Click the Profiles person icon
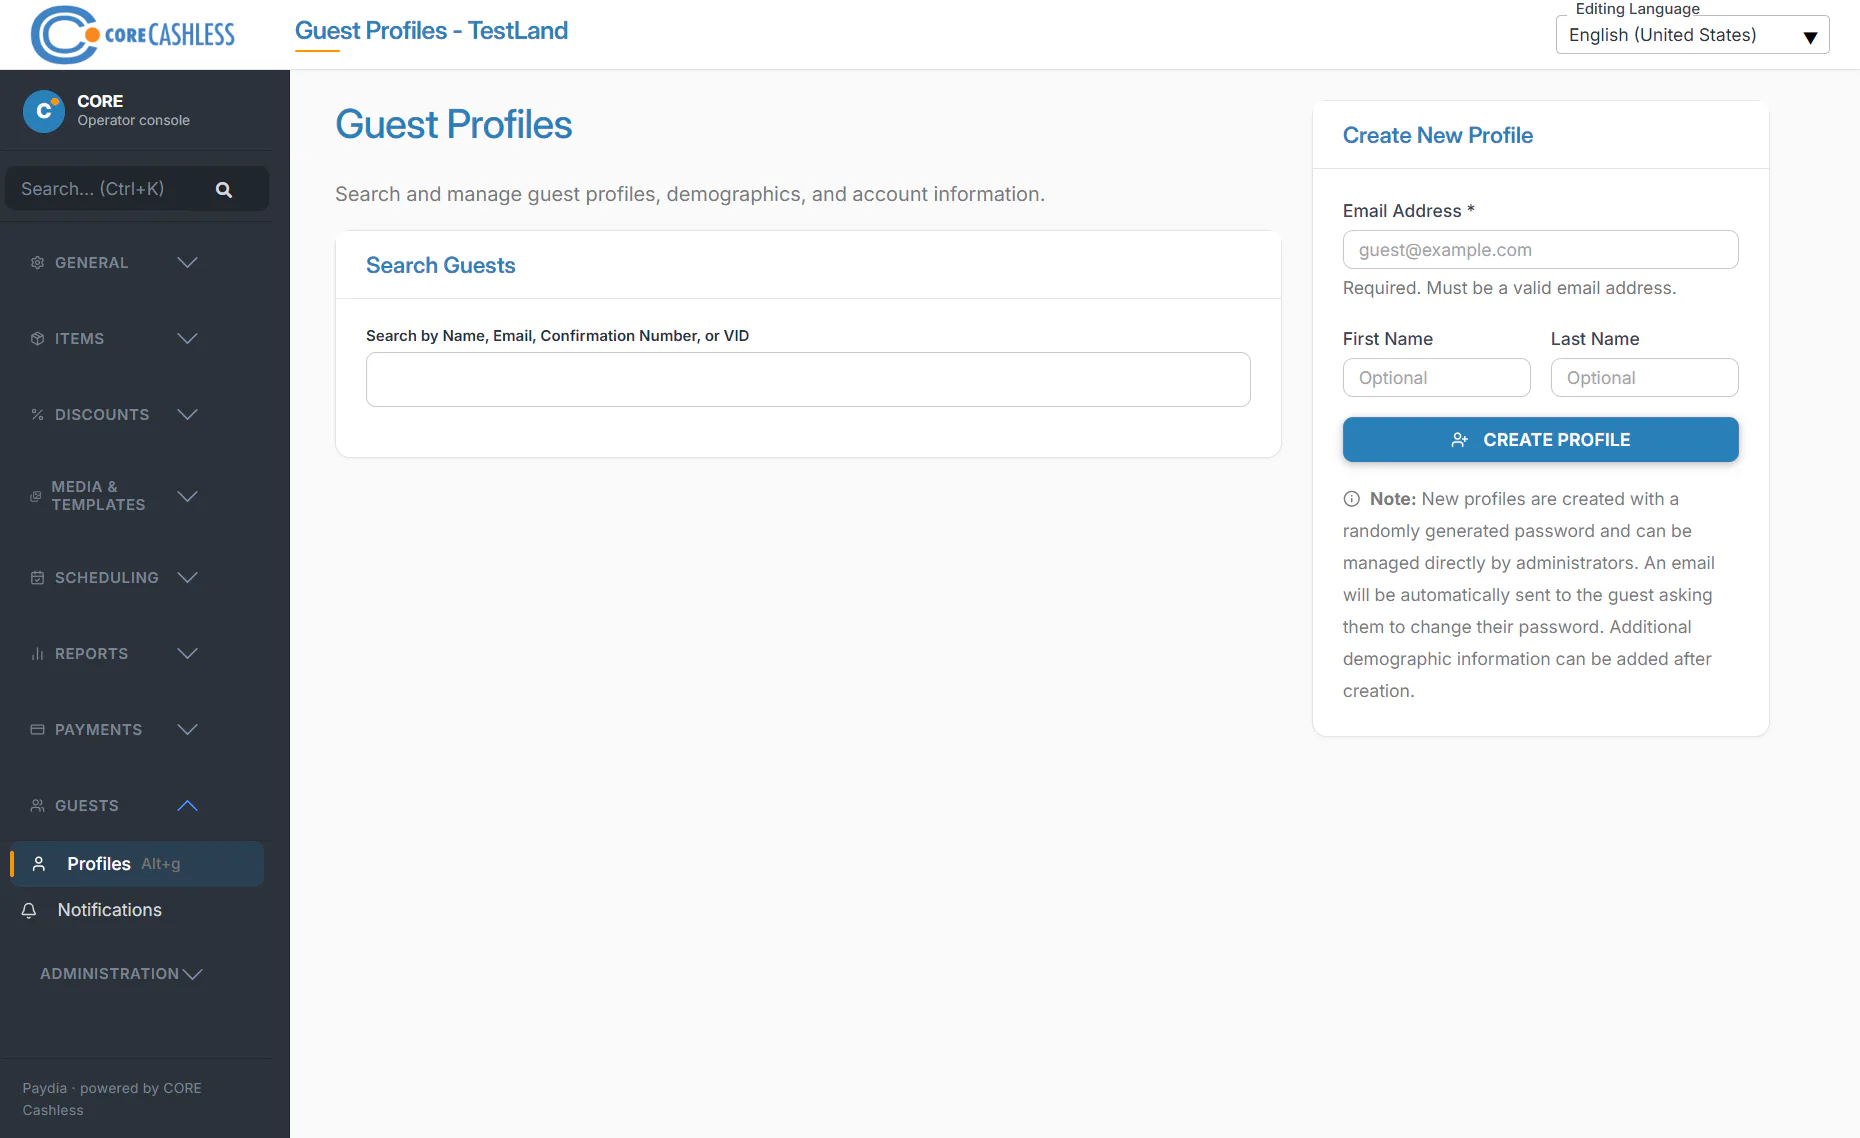This screenshot has height=1138, width=1860. (39, 864)
